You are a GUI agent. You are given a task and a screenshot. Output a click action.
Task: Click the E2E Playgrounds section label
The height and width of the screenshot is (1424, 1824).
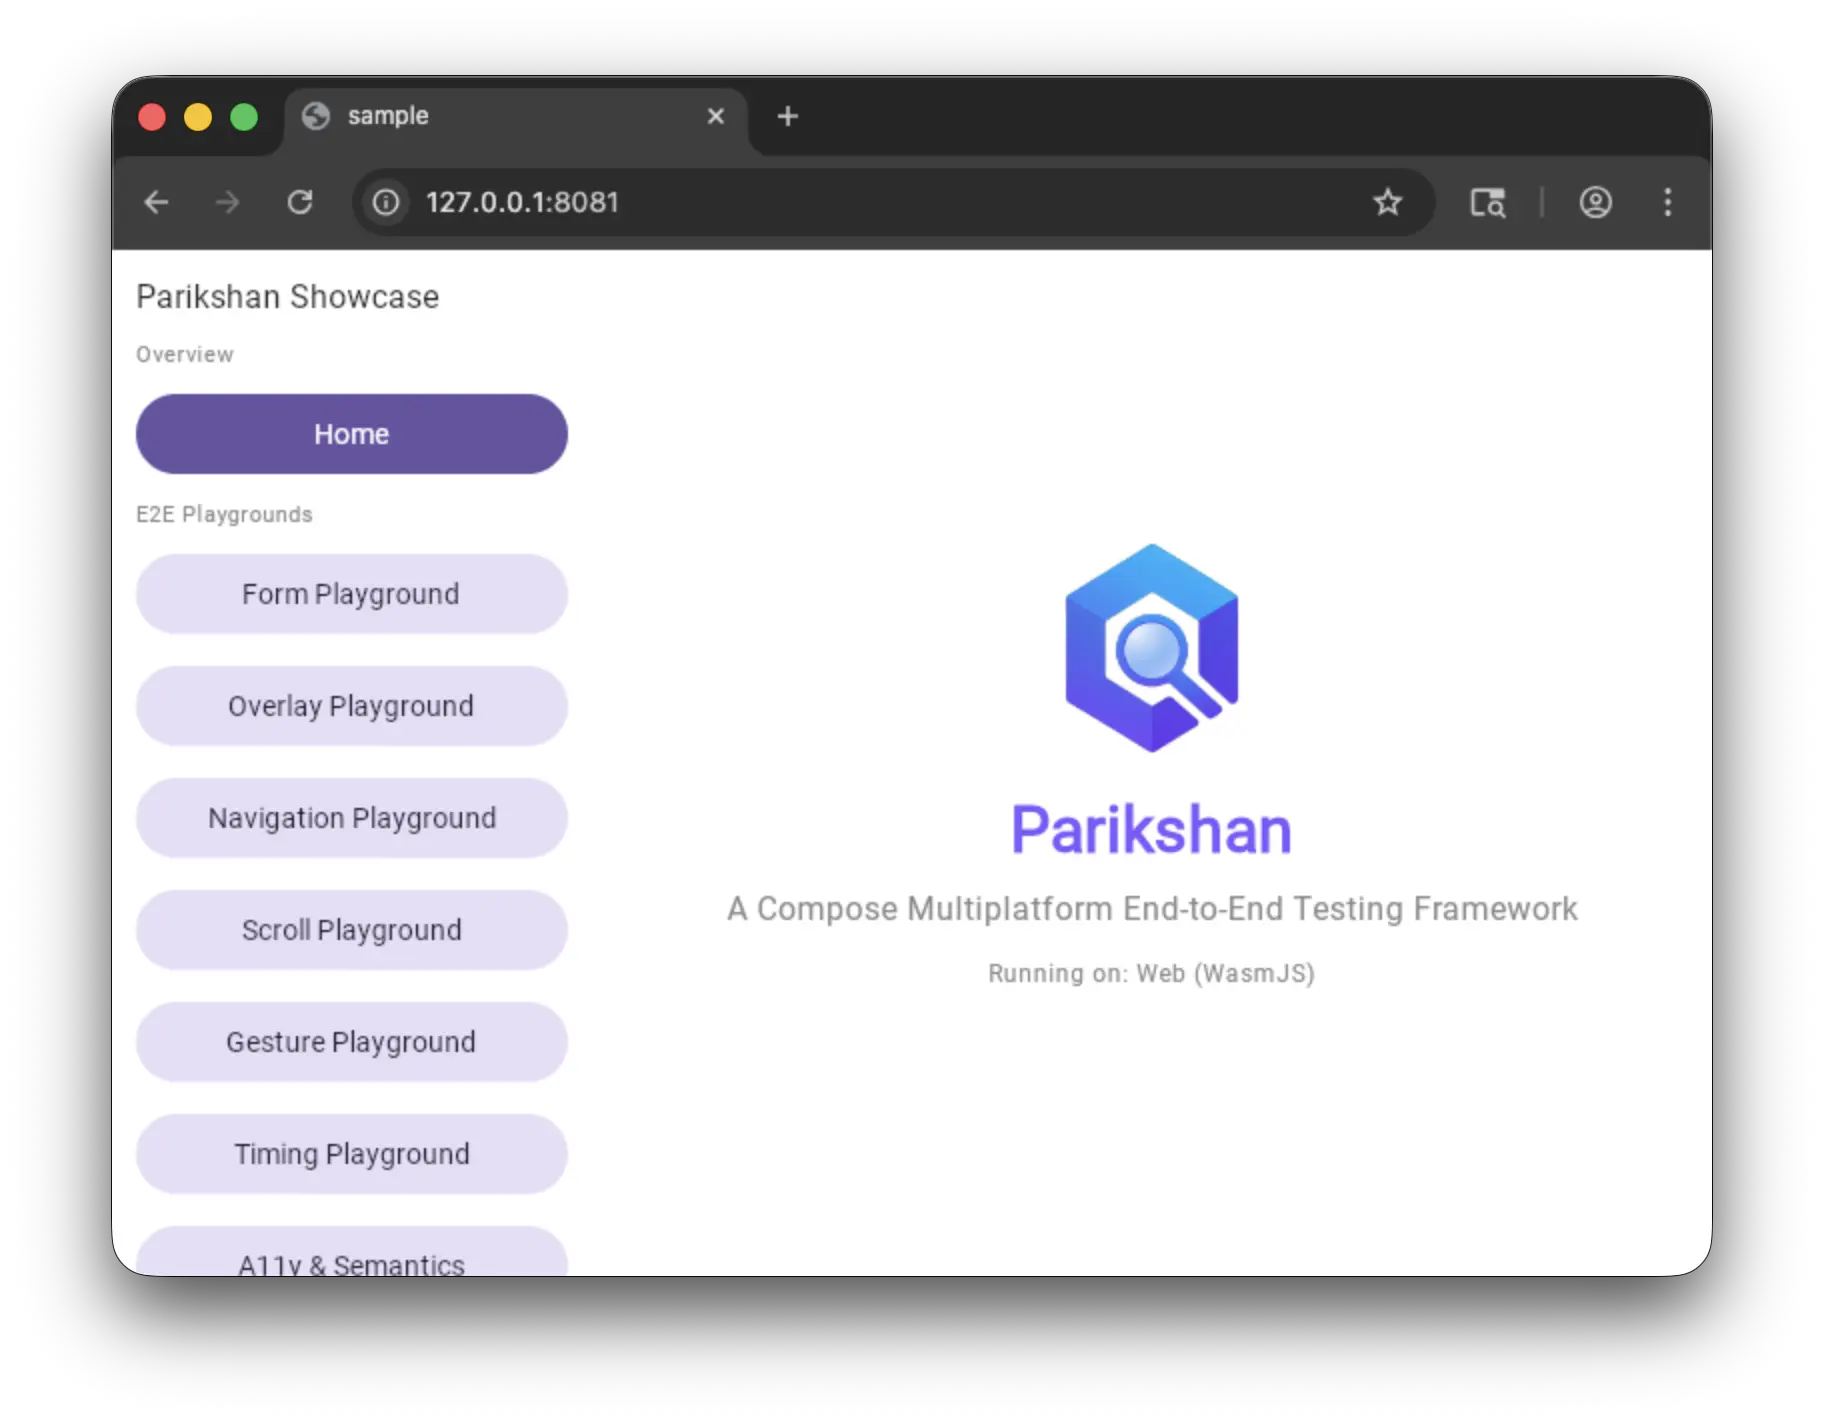point(224,514)
